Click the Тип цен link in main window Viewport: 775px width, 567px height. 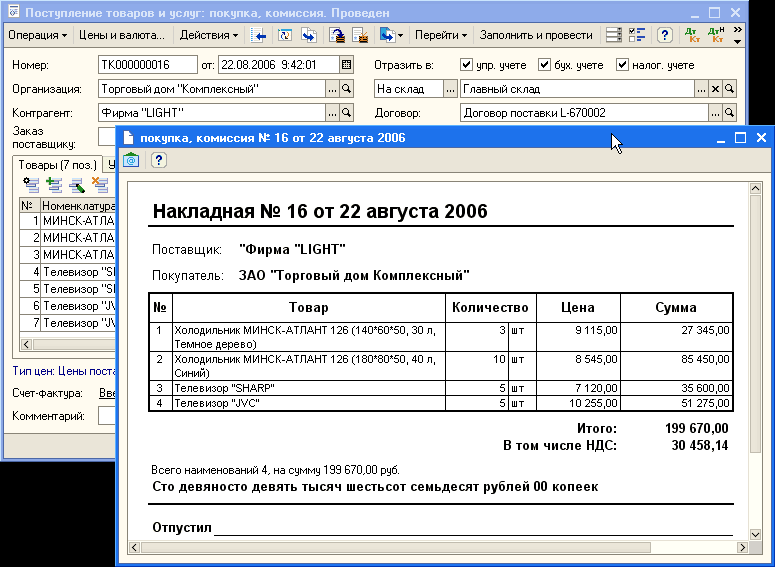pos(64,371)
